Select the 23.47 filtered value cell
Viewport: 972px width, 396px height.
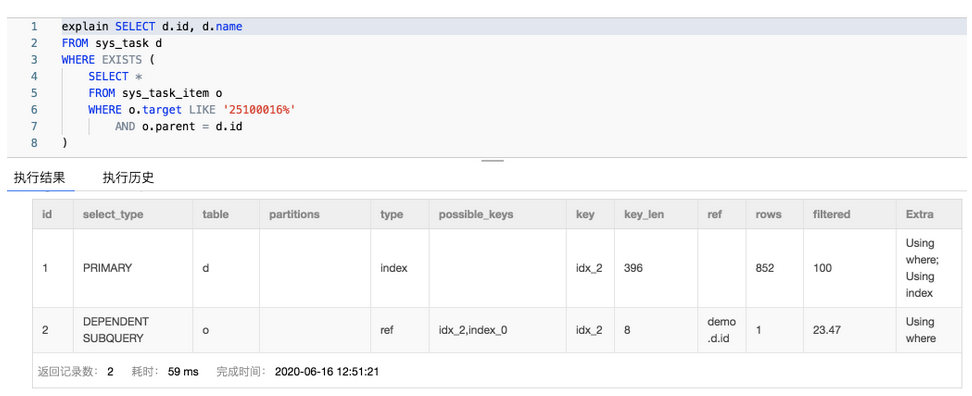pos(826,330)
